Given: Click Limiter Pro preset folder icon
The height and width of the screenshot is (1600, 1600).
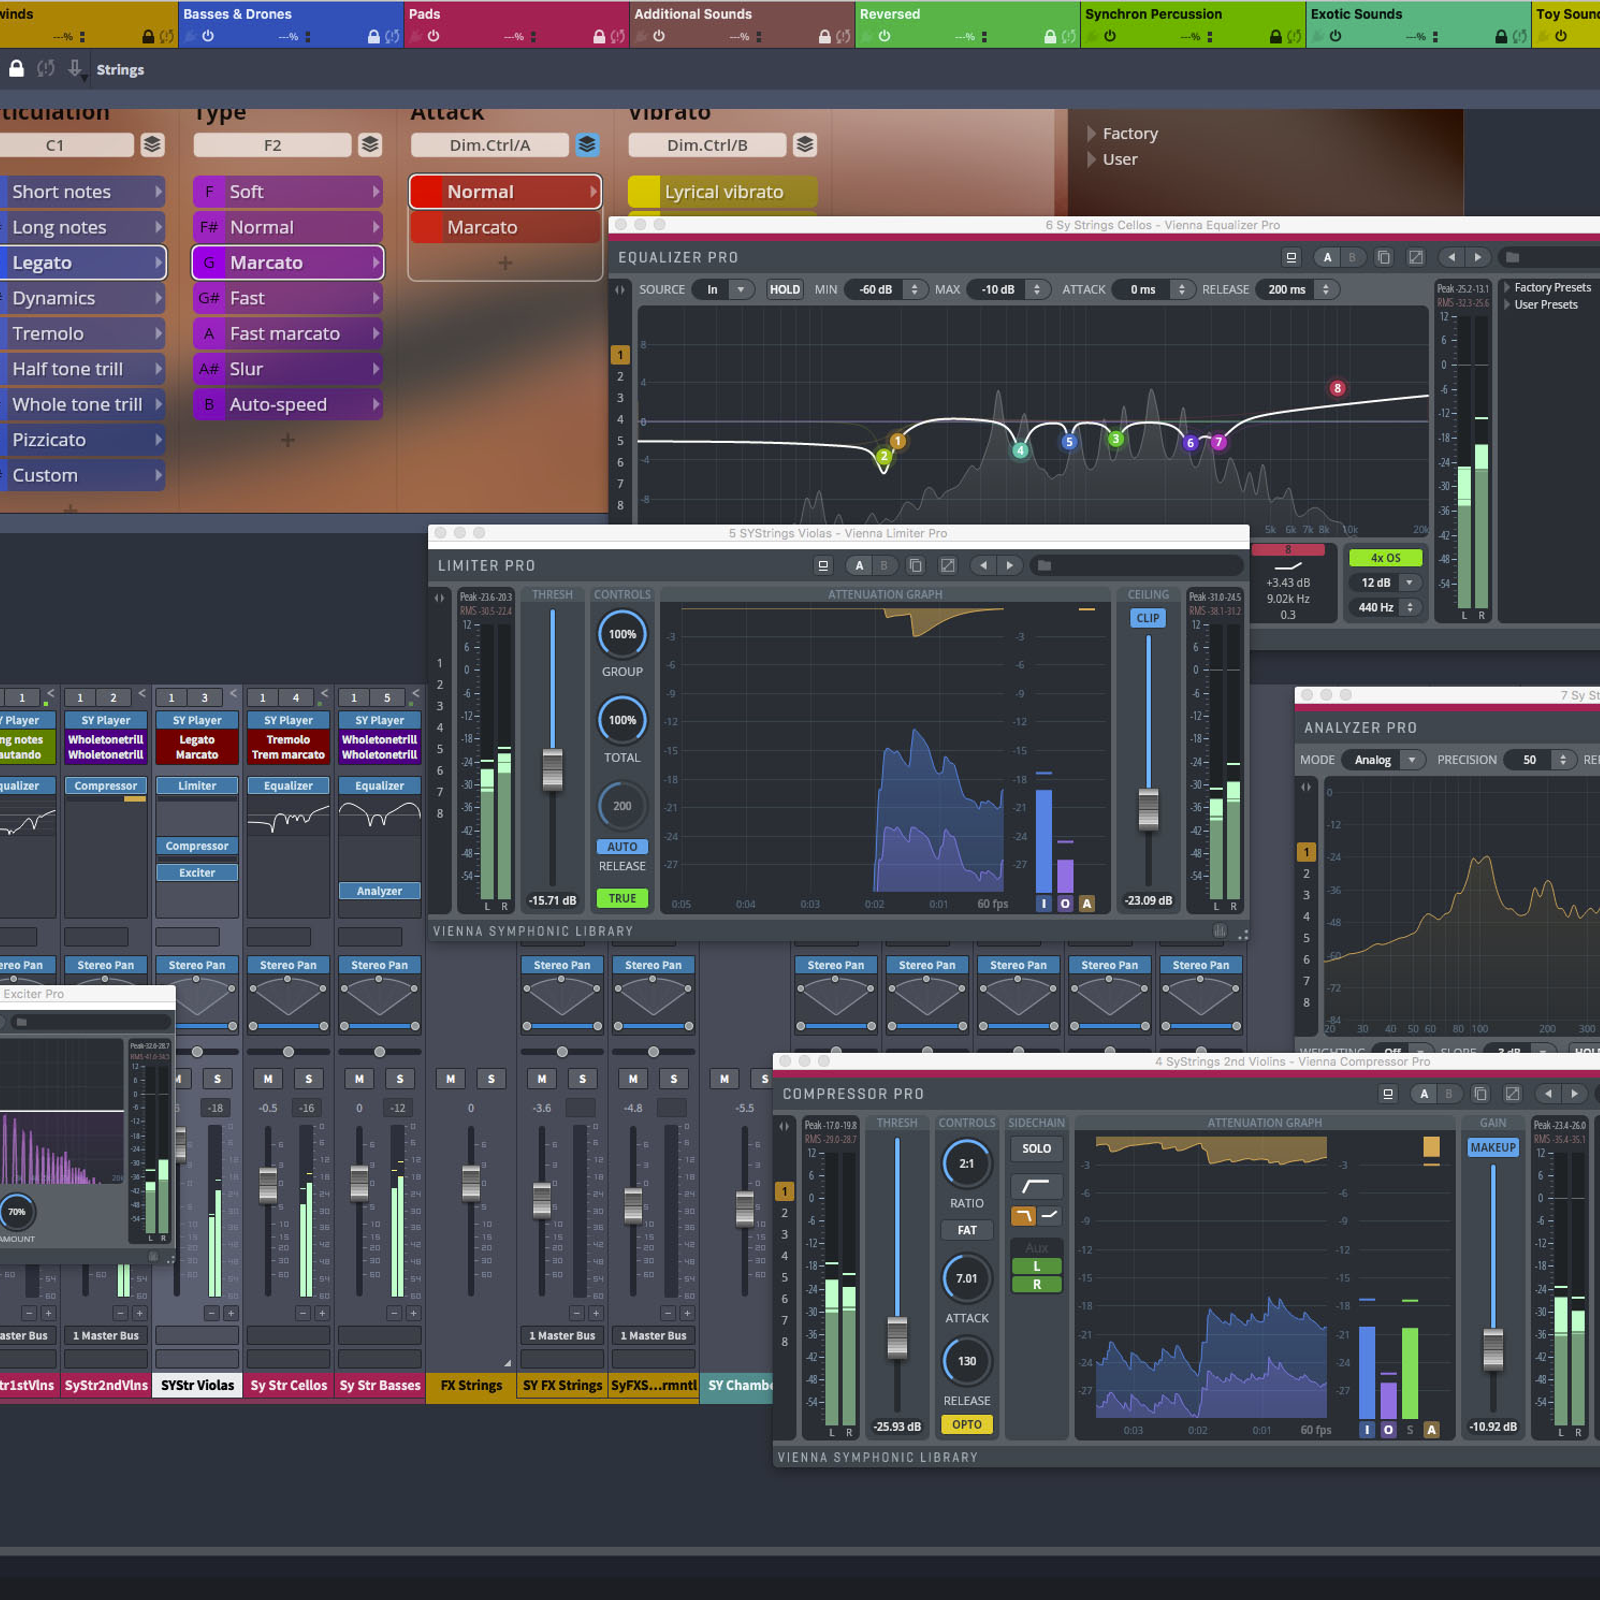Looking at the screenshot, I should coord(1044,566).
